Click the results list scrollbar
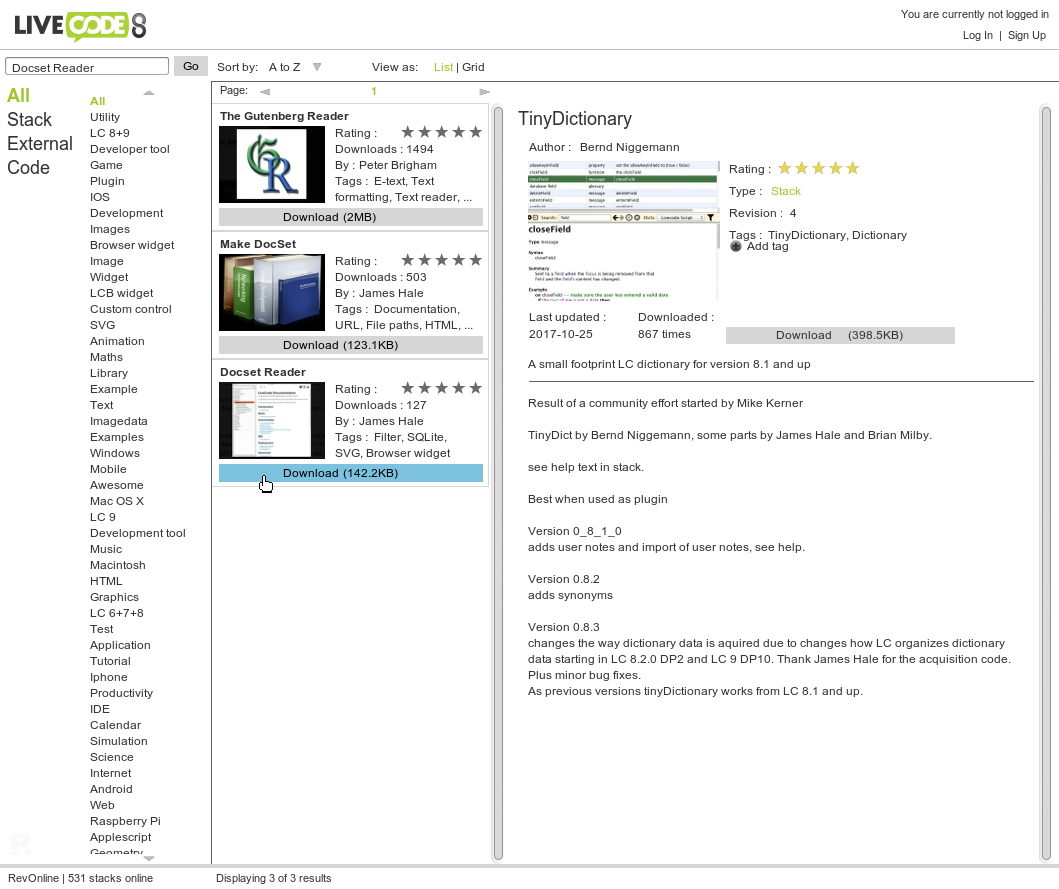Image resolution: width=1059 pixels, height=889 pixels. [x=498, y=483]
